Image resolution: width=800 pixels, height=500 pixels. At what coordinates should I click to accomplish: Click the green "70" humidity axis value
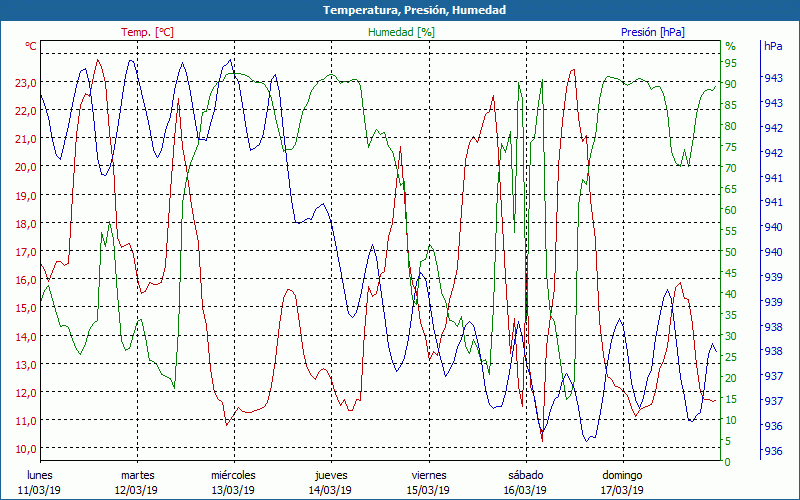coord(731,167)
